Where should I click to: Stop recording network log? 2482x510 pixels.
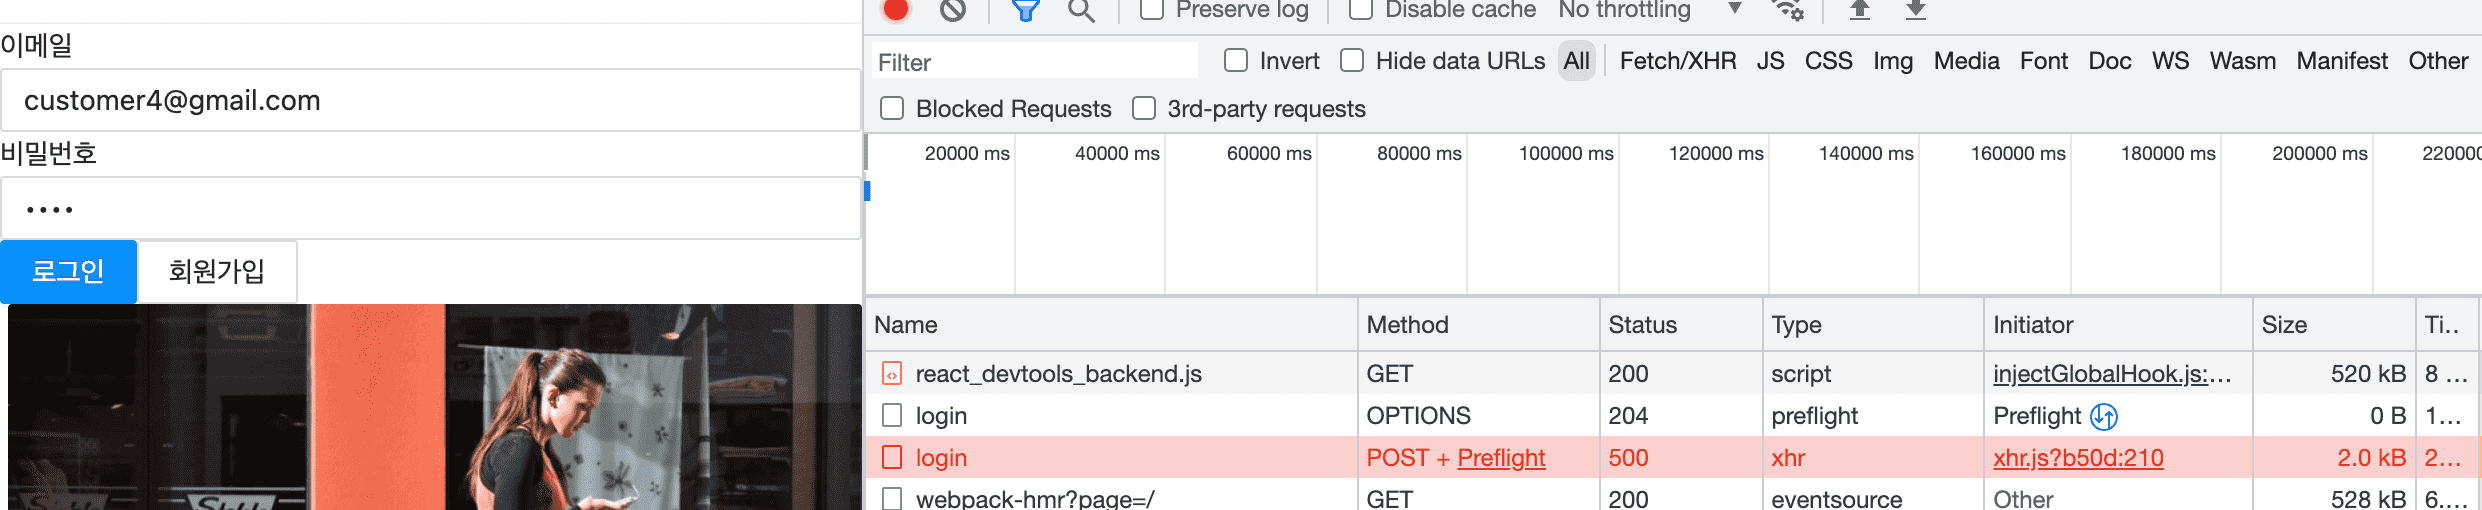896,9
